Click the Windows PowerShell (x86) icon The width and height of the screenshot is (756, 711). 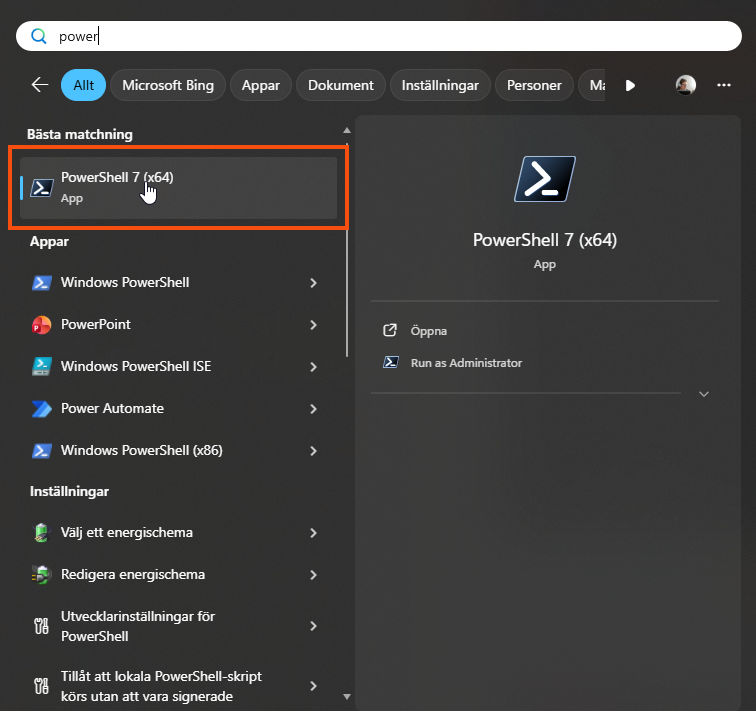click(x=41, y=451)
